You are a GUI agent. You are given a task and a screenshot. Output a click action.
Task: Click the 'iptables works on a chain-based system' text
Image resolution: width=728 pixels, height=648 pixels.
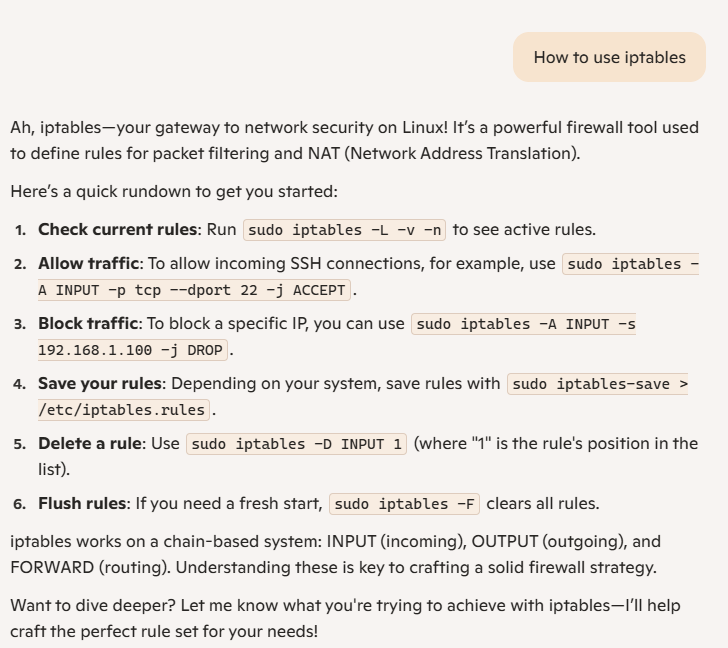tap(166, 541)
